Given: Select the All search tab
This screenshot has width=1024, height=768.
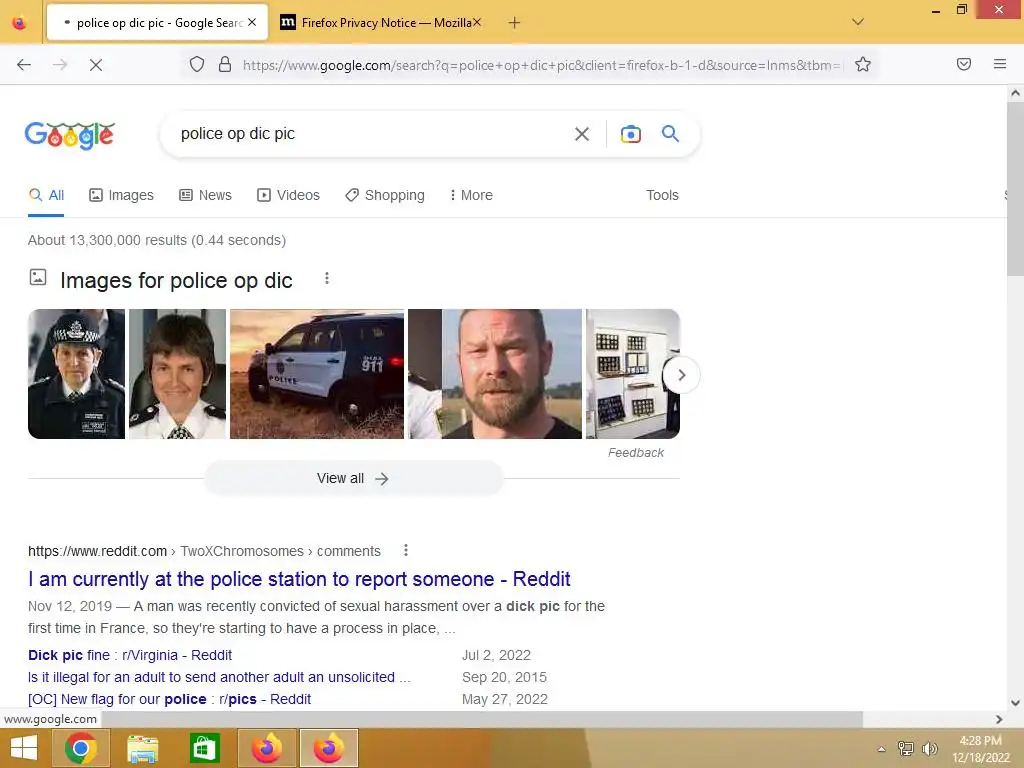Looking at the screenshot, I should pos(46,195).
